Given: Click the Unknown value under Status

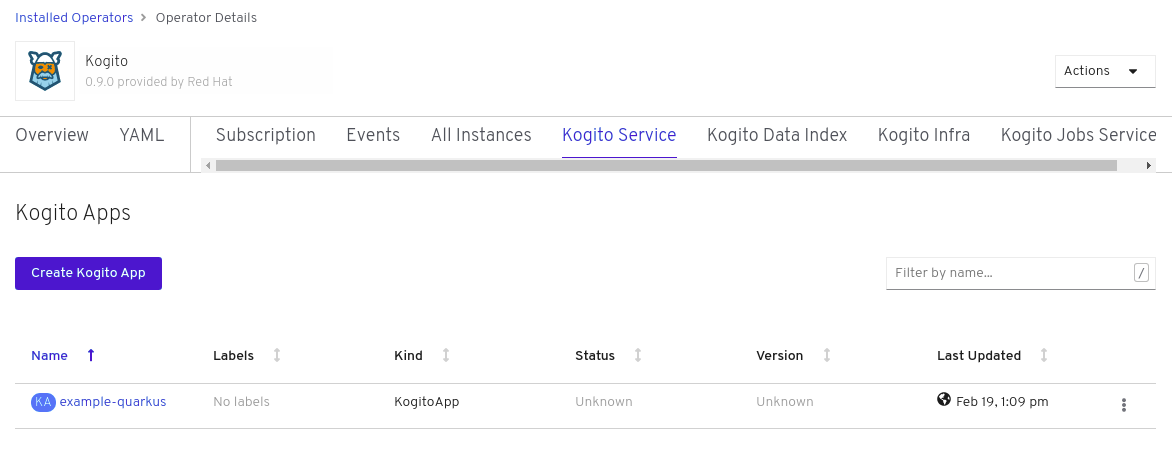Looking at the screenshot, I should pyautogui.click(x=604, y=402).
